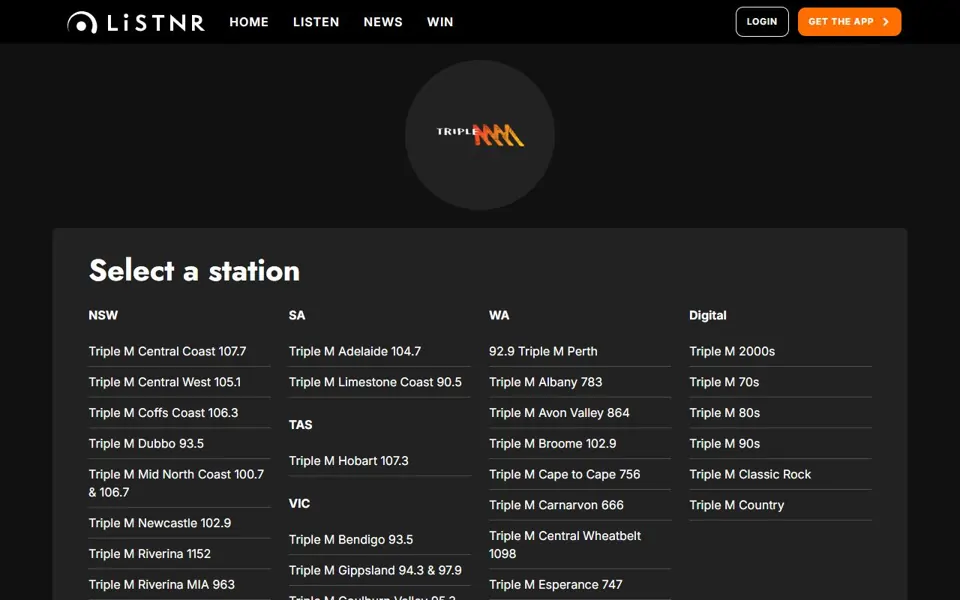Open Triple M Gippsland 94.3 & 97.9
The image size is (960, 600).
coord(375,570)
